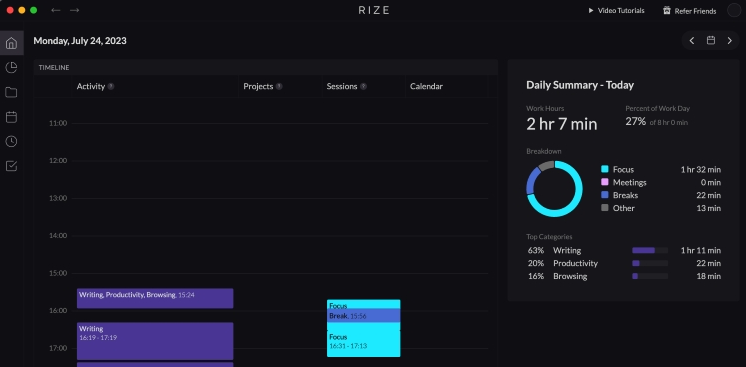Click the date Monday, July 24, 2023
The width and height of the screenshot is (746, 367).
(80, 41)
